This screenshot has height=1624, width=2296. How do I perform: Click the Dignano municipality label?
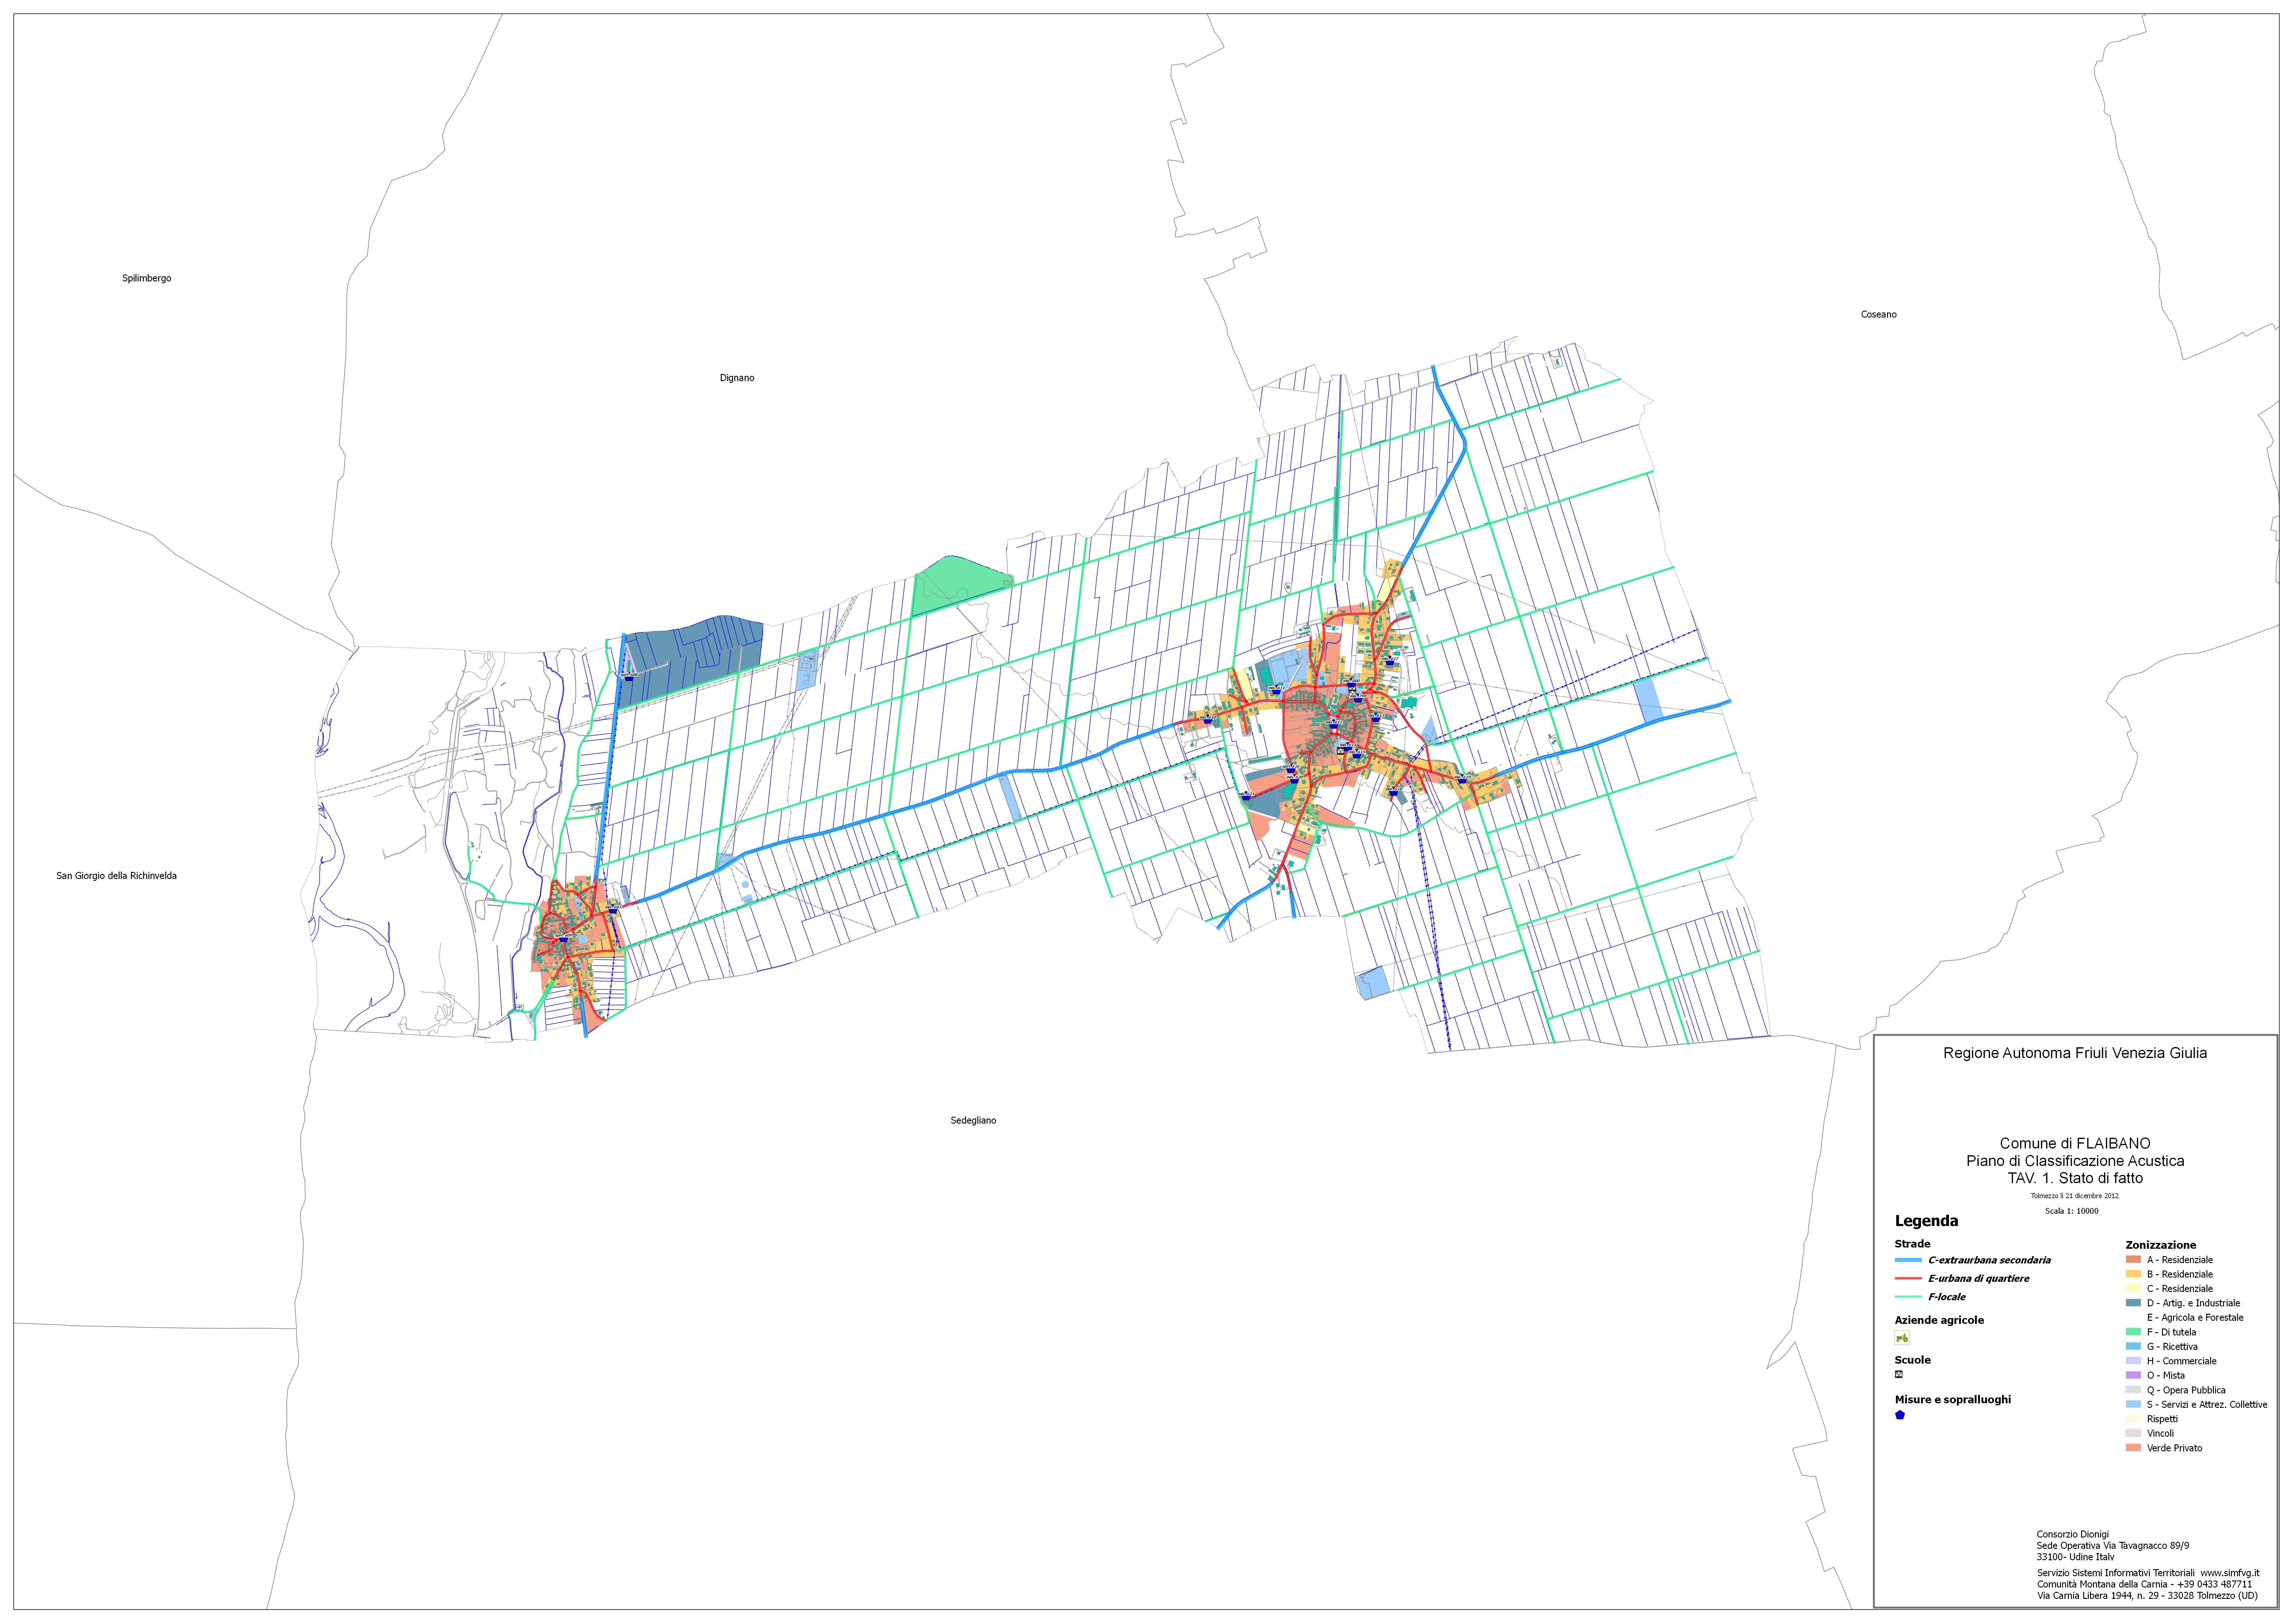737,378
